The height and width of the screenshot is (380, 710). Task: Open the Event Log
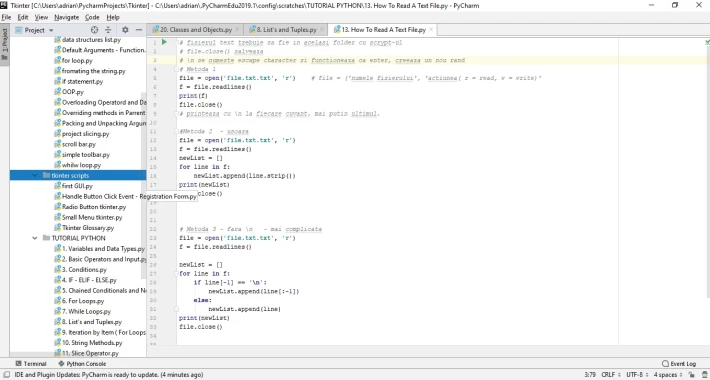coord(679,364)
